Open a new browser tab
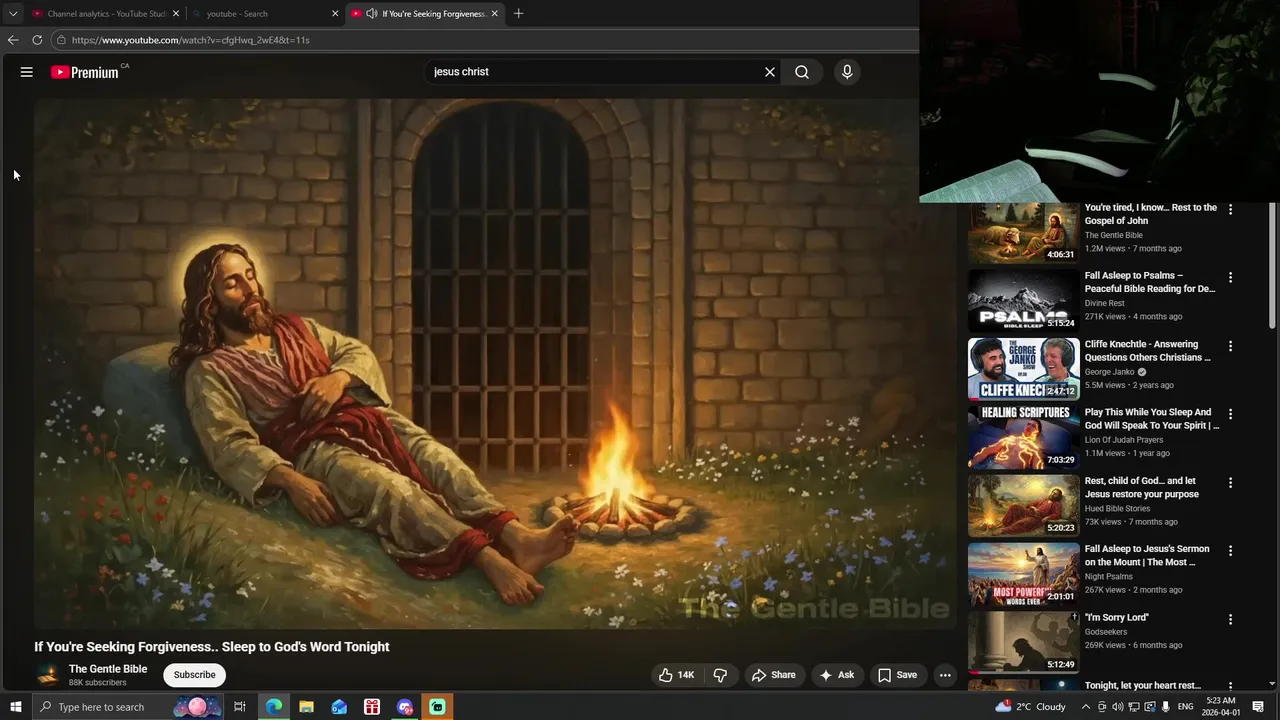This screenshot has height=720, width=1280. click(518, 14)
